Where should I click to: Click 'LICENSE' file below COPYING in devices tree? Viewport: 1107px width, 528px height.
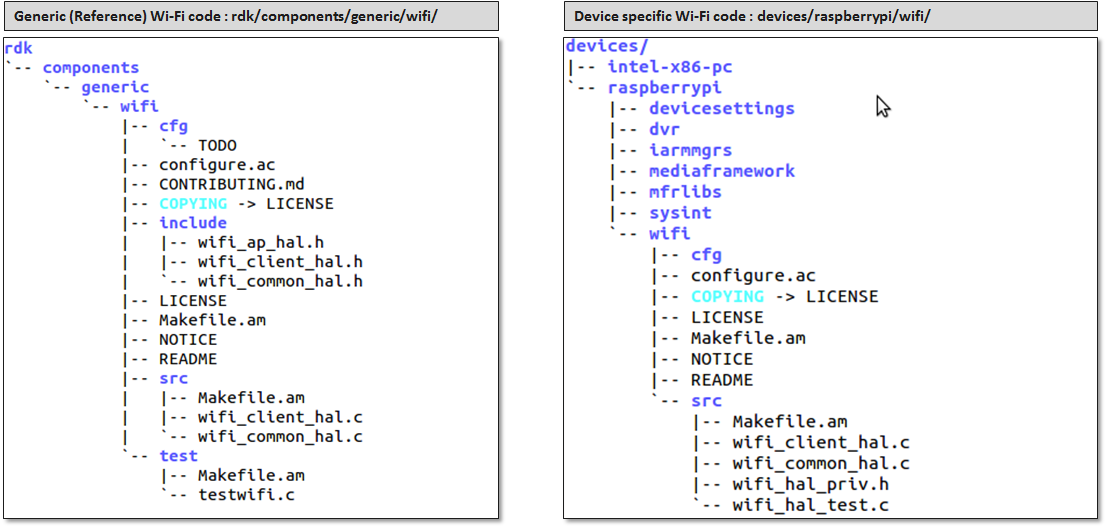[727, 317]
